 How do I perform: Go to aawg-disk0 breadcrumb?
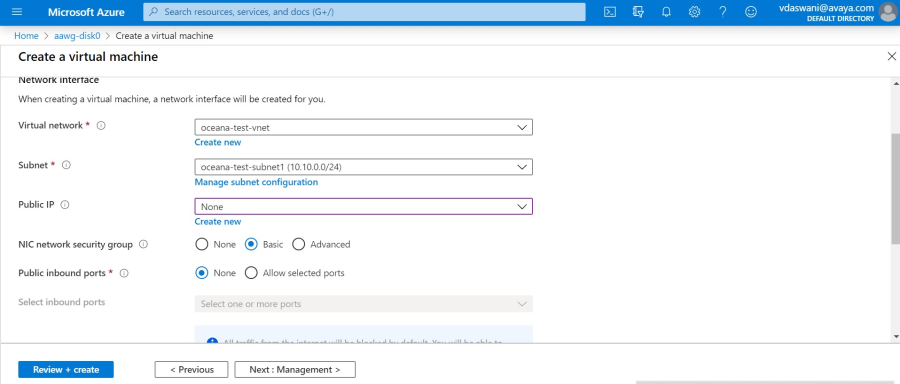77,36
